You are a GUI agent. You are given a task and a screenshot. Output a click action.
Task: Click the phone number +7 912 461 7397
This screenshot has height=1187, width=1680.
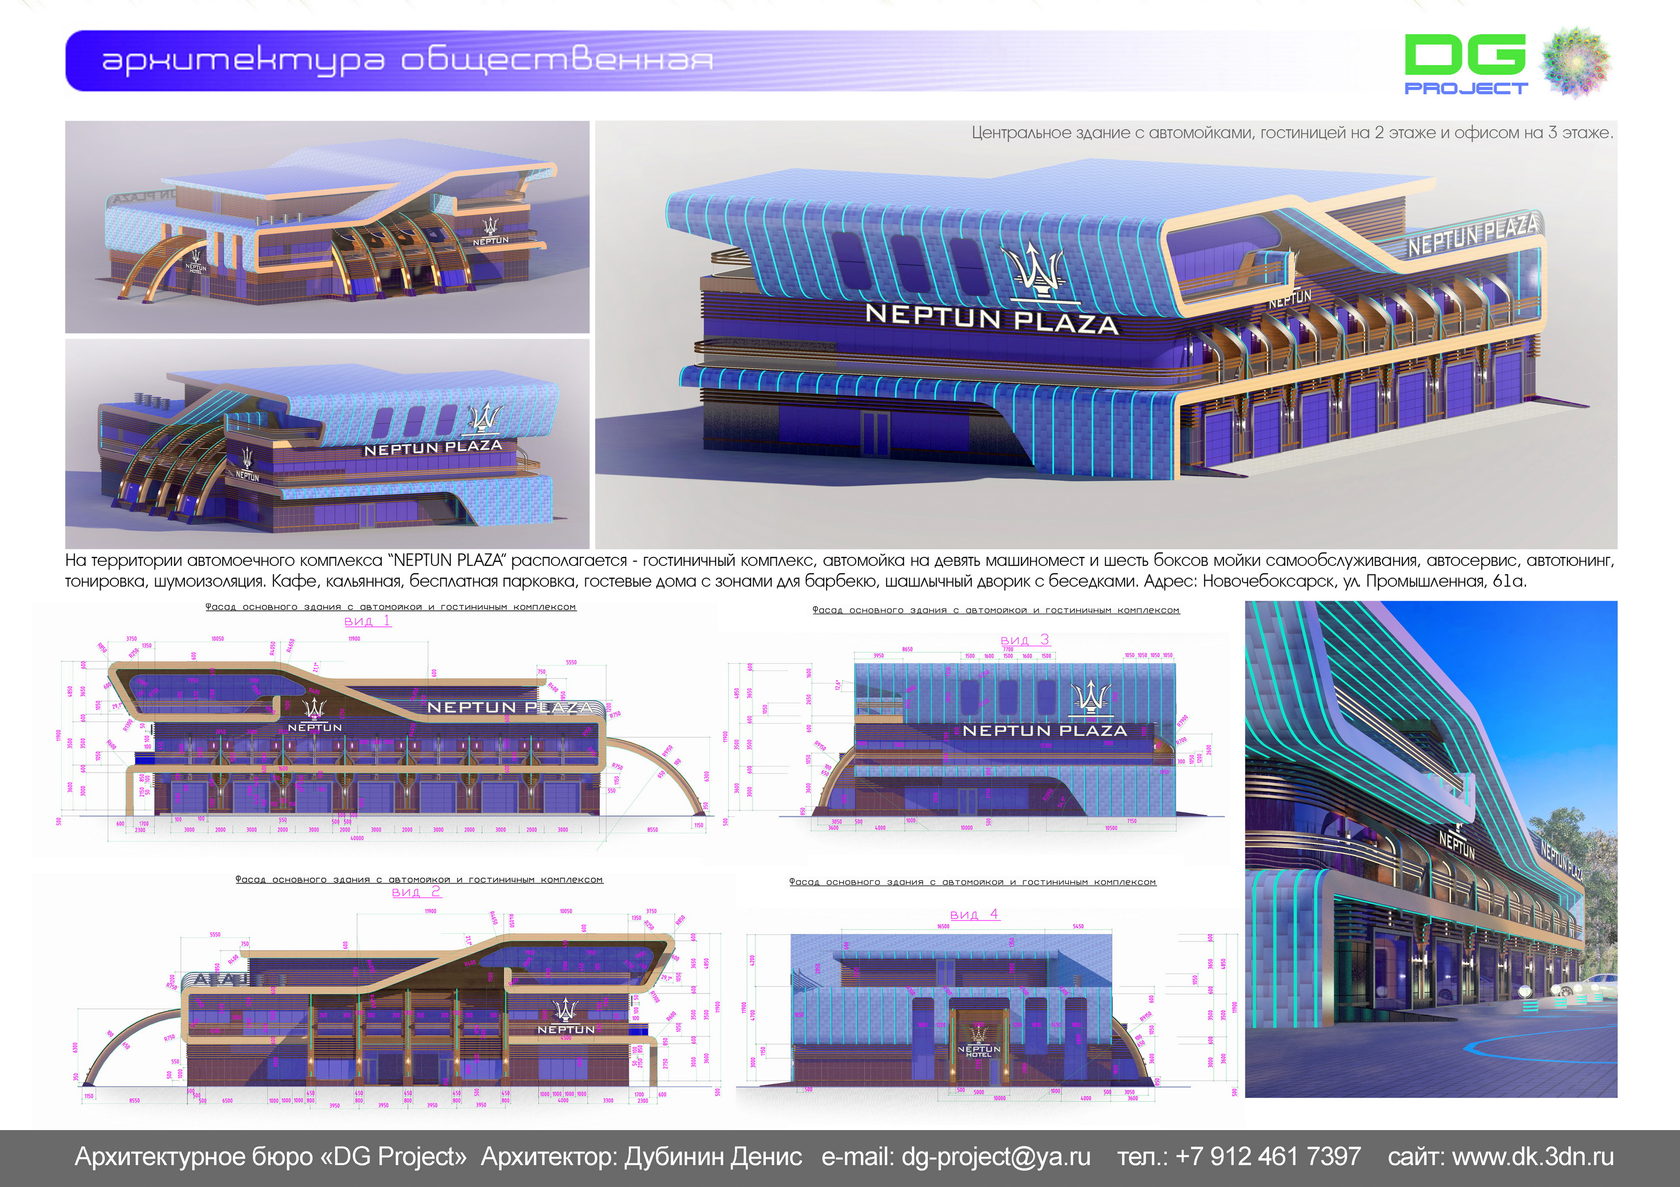click(1268, 1157)
